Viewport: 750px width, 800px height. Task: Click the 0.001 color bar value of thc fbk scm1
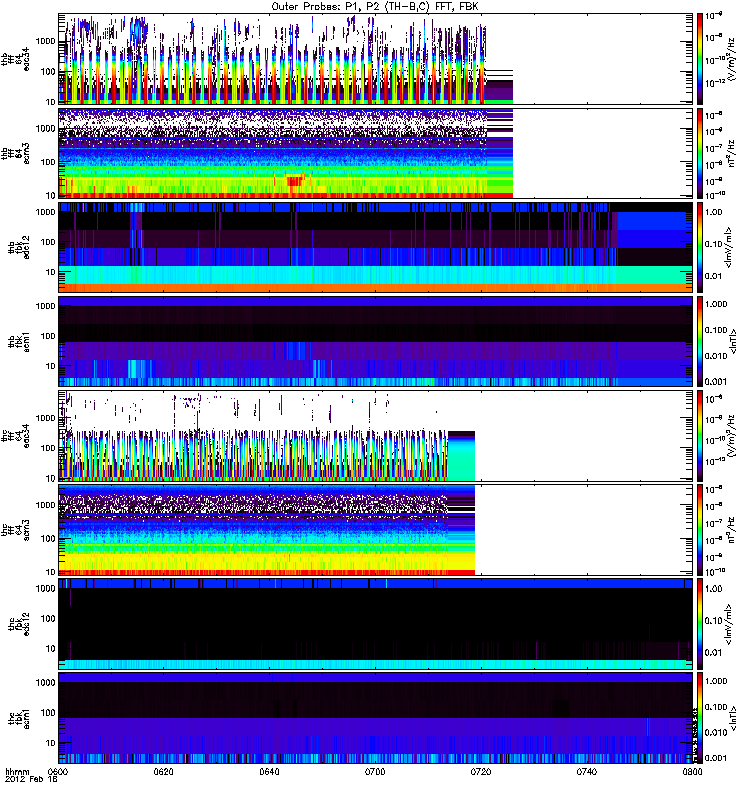[x=716, y=758]
